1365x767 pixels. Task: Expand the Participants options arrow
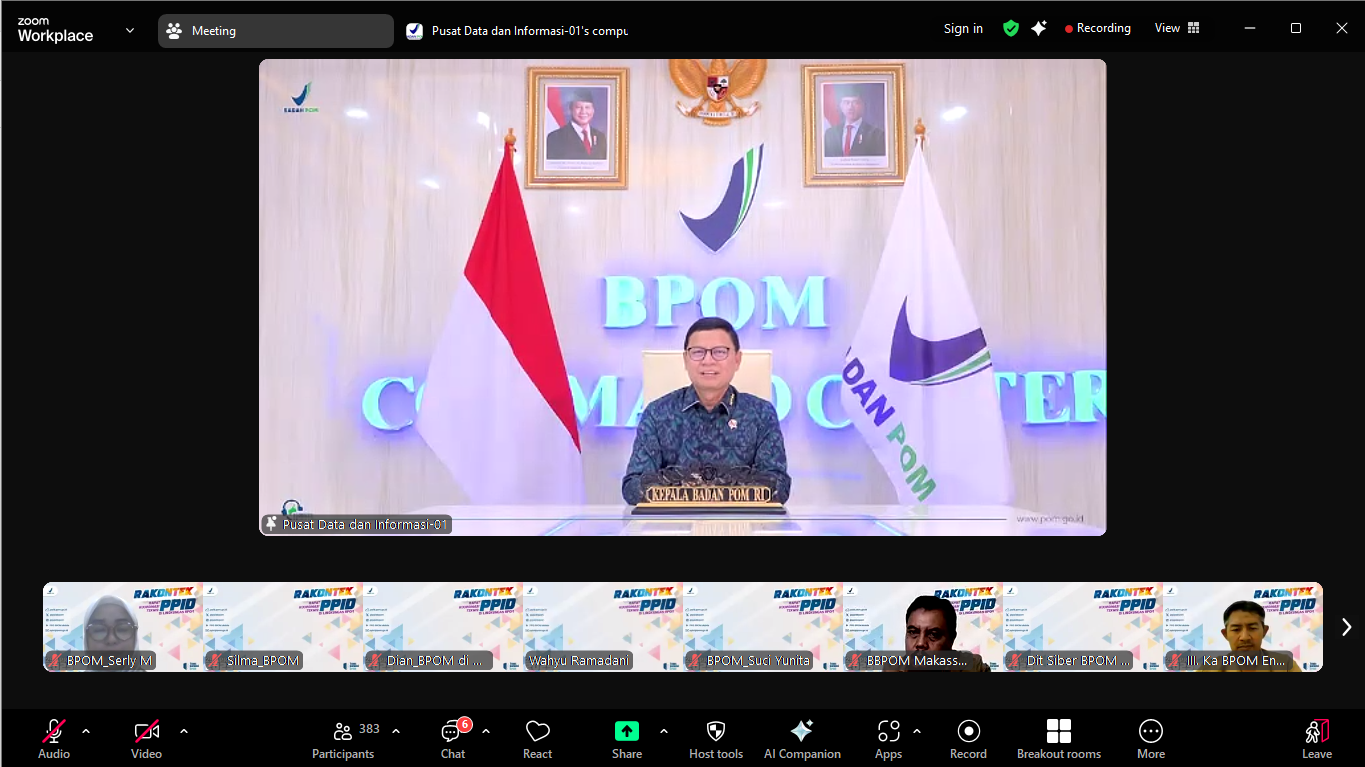pos(396,731)
